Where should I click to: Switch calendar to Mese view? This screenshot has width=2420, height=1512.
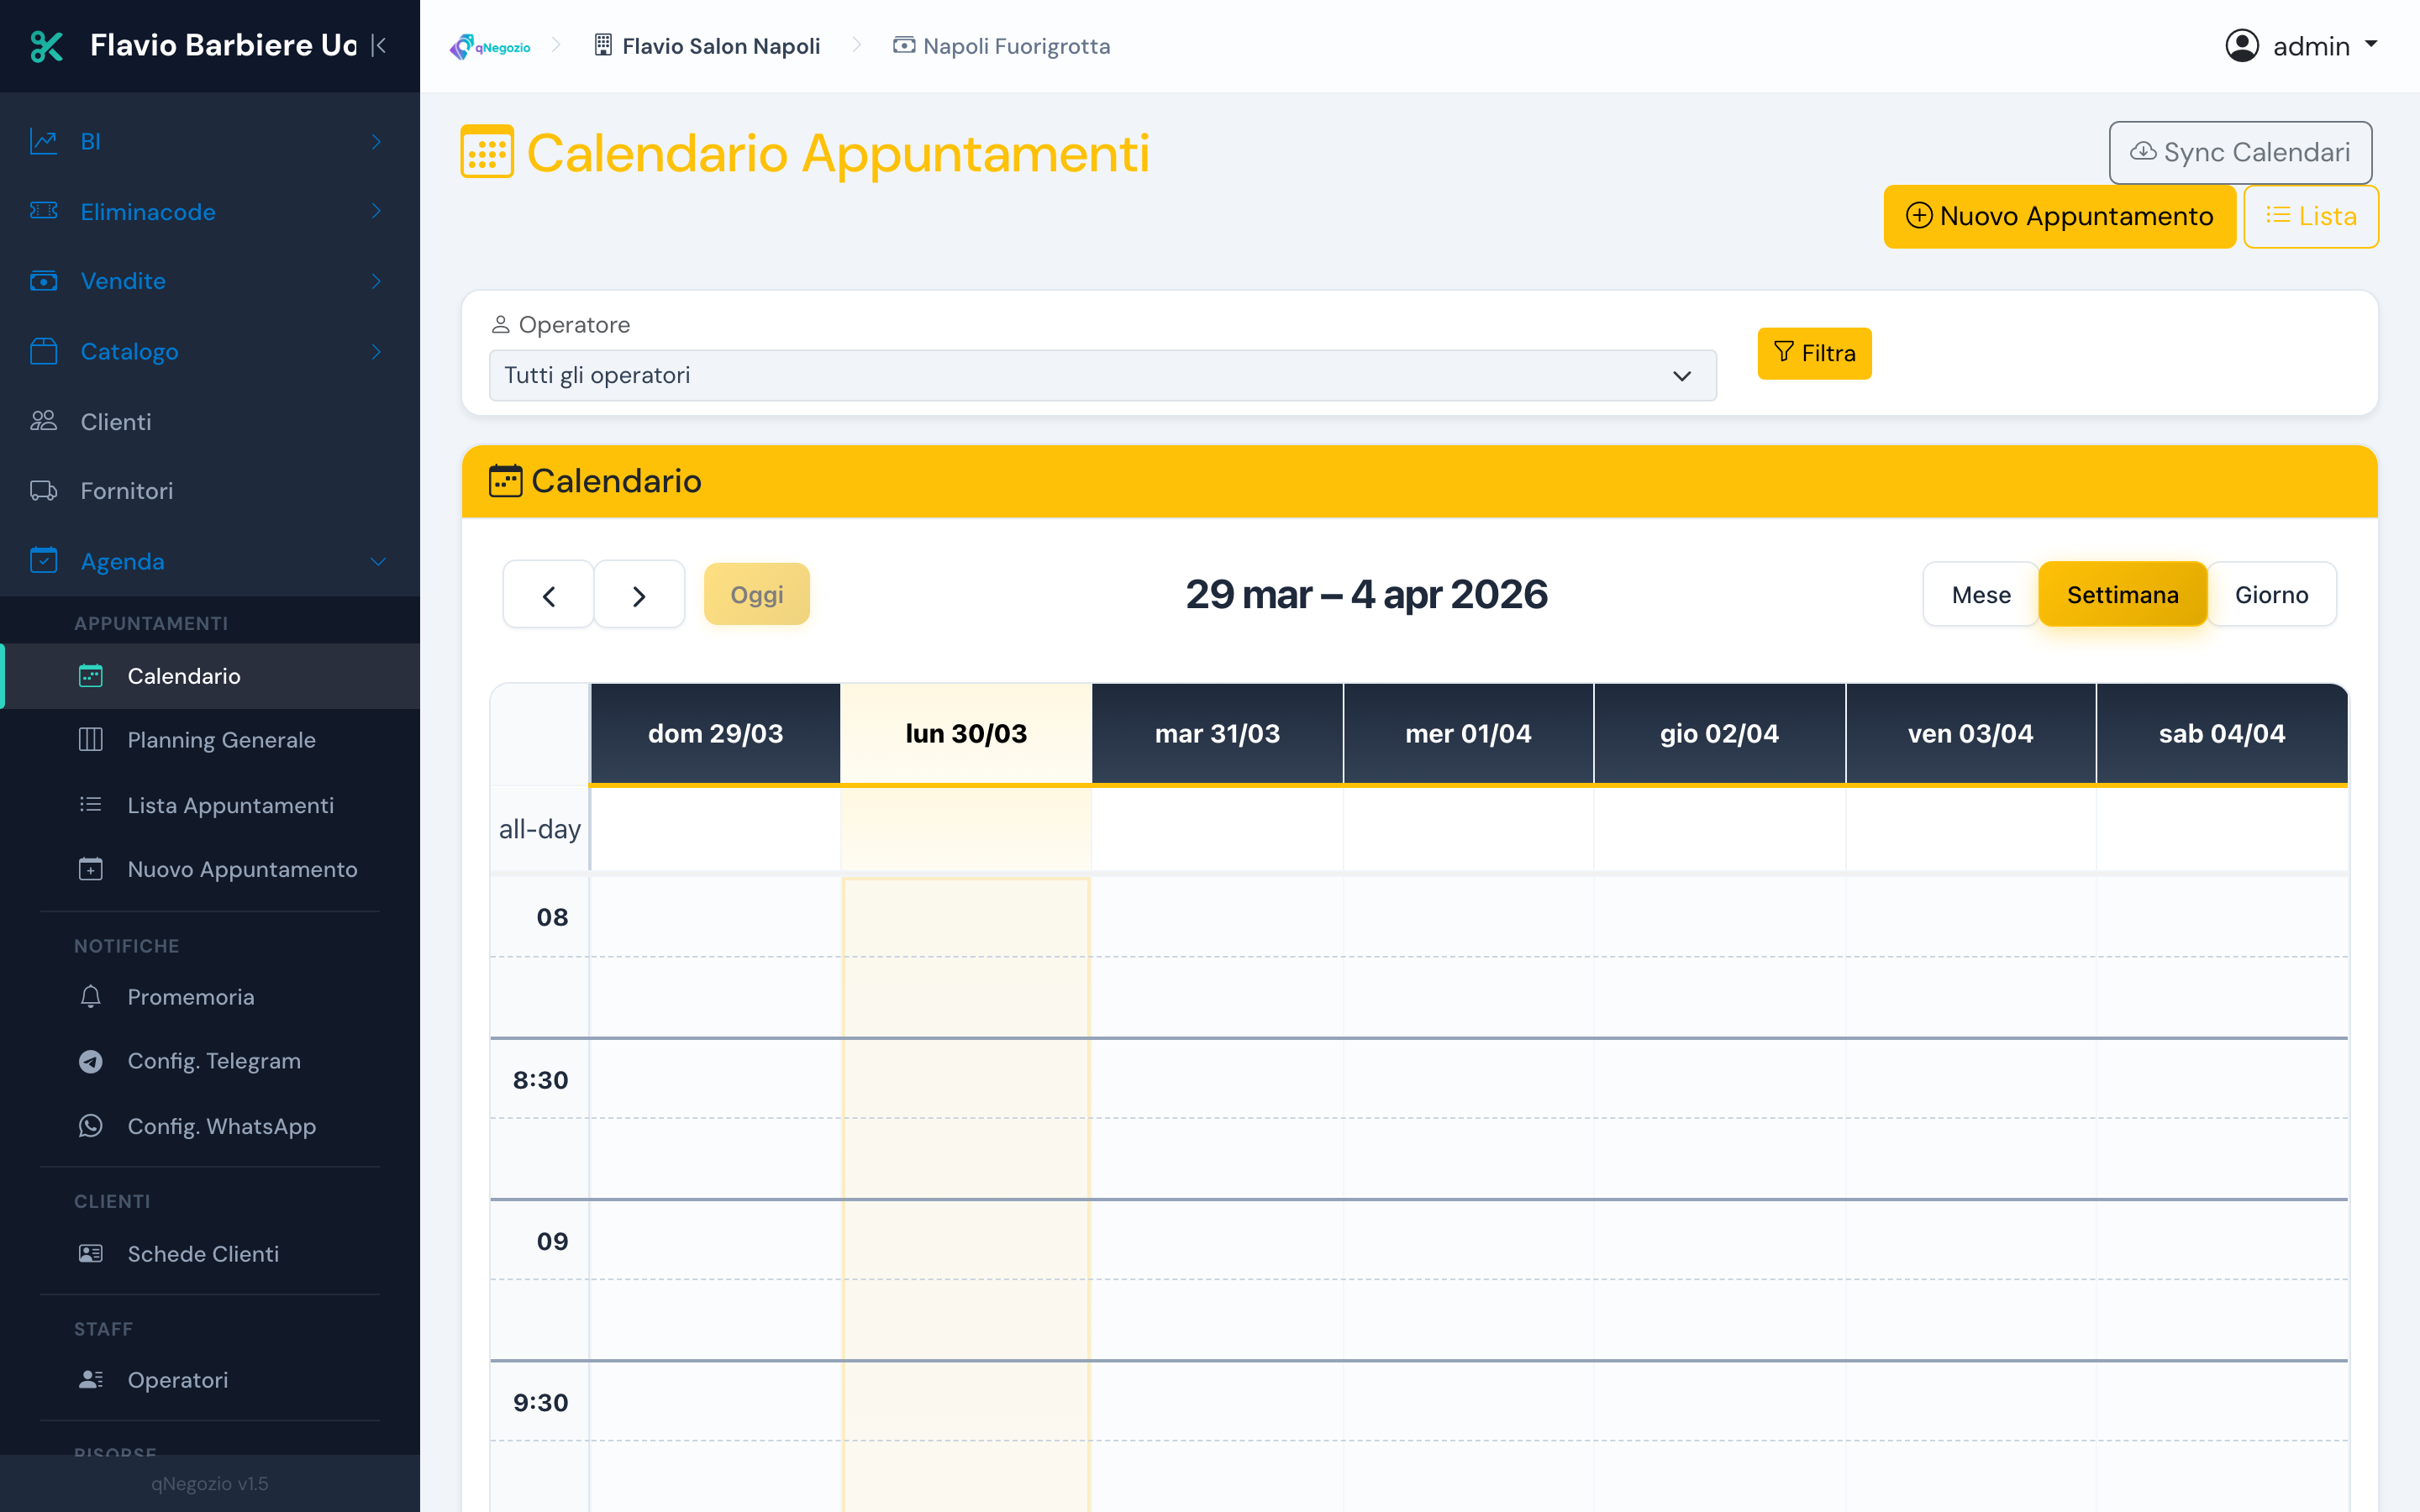1980,595
